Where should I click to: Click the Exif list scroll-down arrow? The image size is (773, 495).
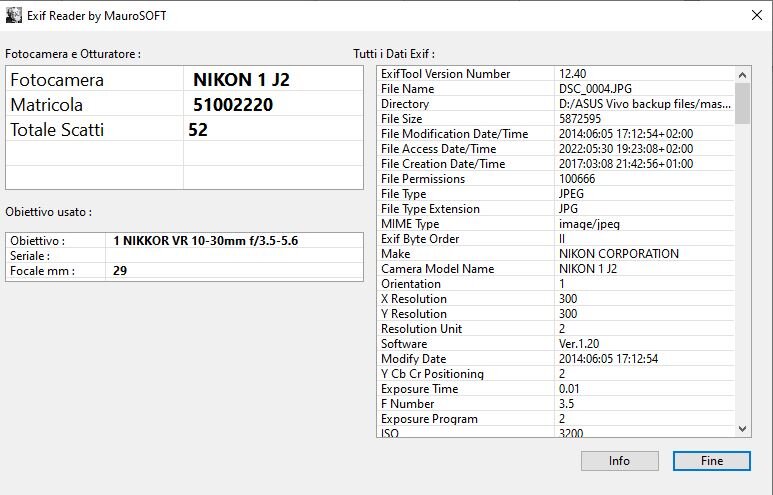pyautogui.click(x=742, y=428)
